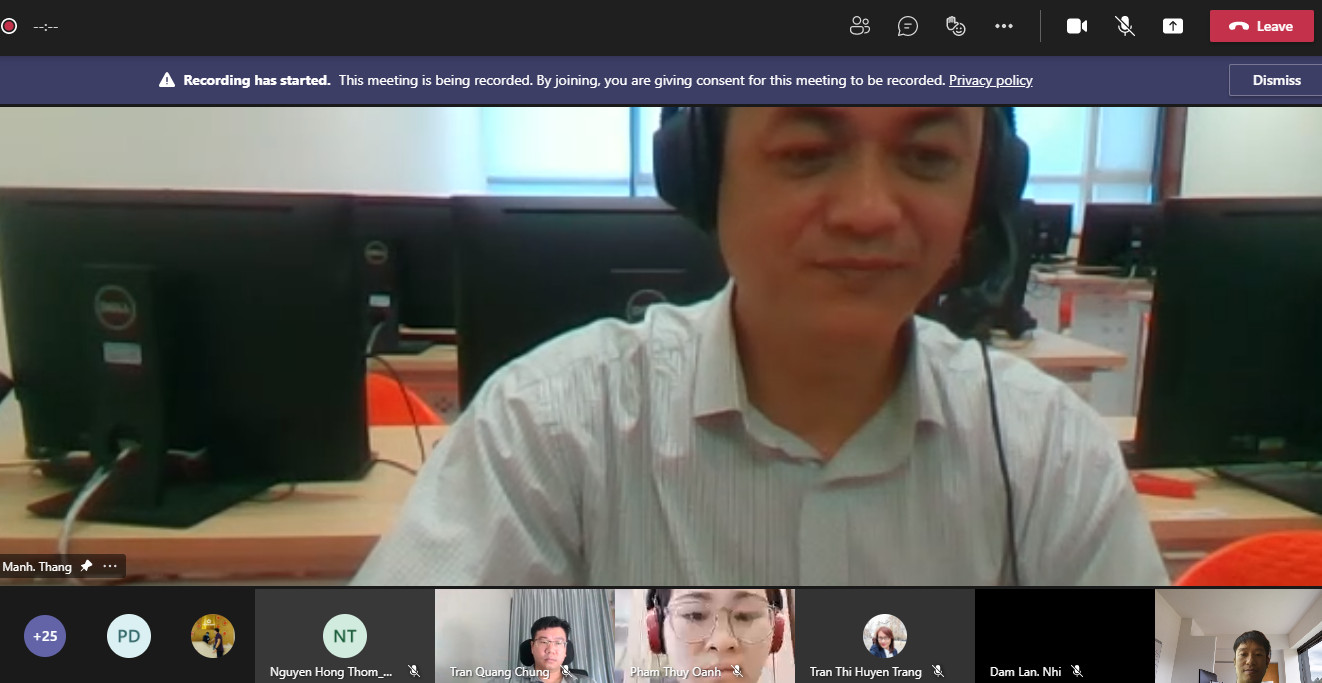1322x683 pixels.
Task: Open the share content tray
Action: click(1173, 26)
